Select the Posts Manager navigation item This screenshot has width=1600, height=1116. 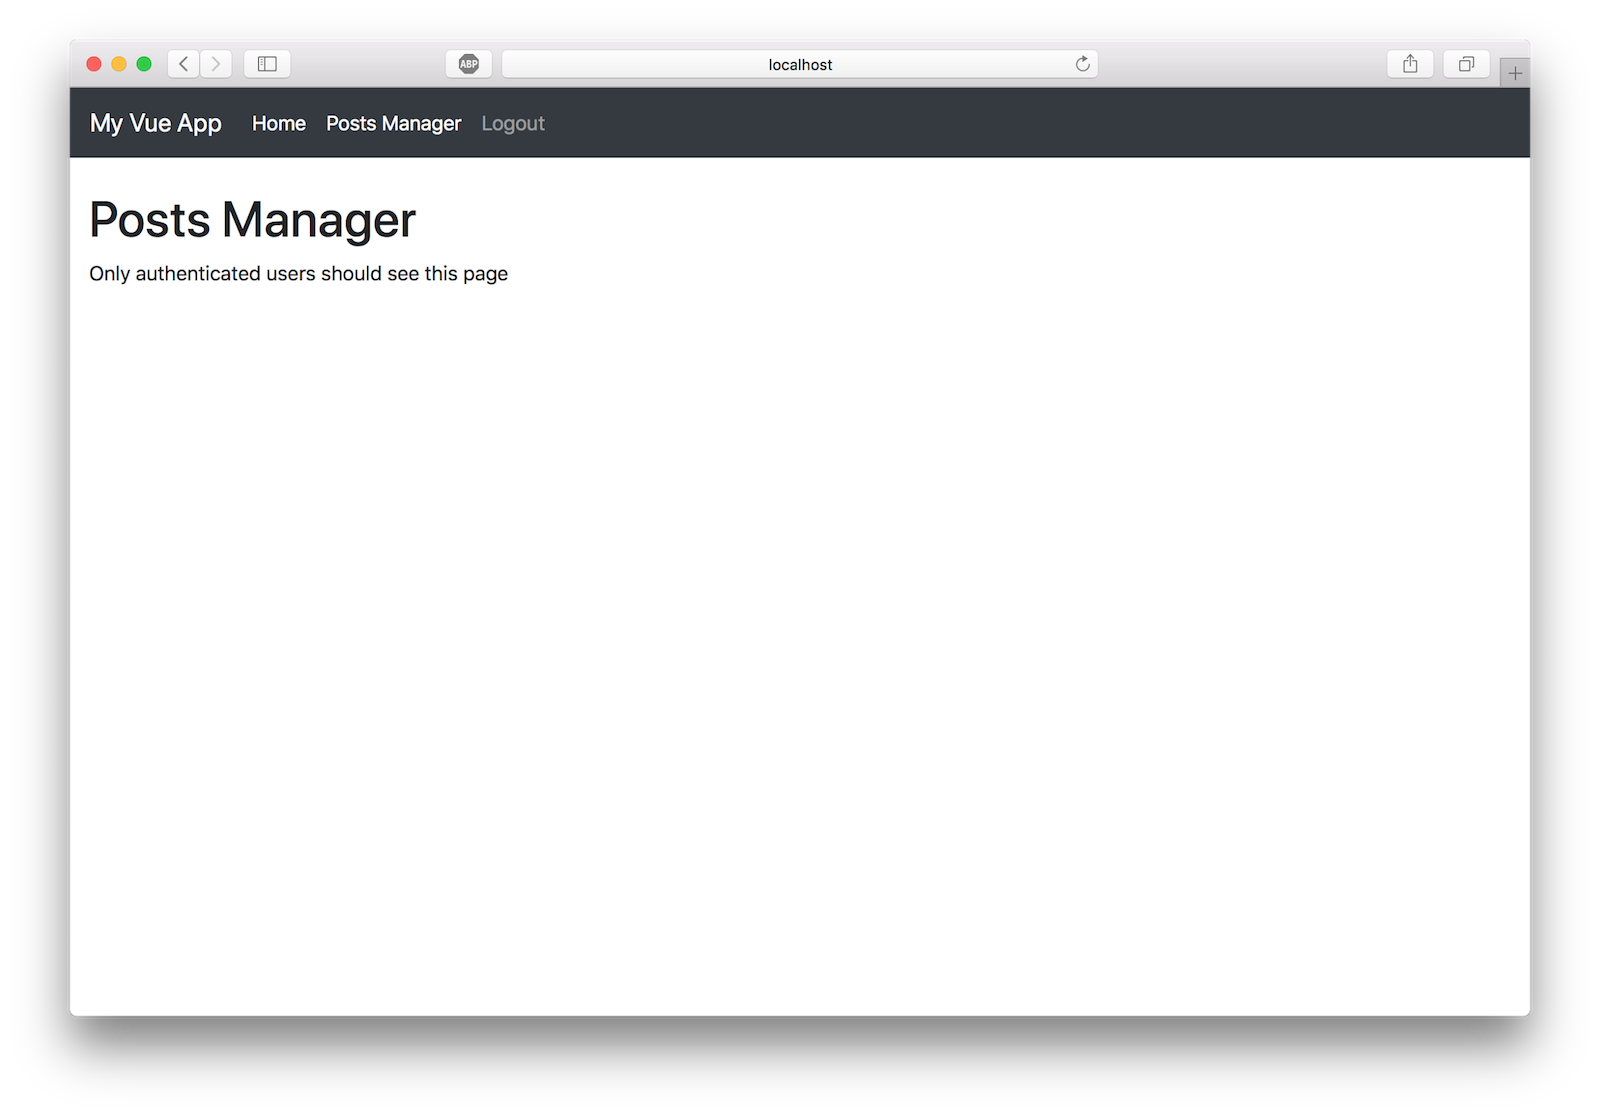pos(393,123)
